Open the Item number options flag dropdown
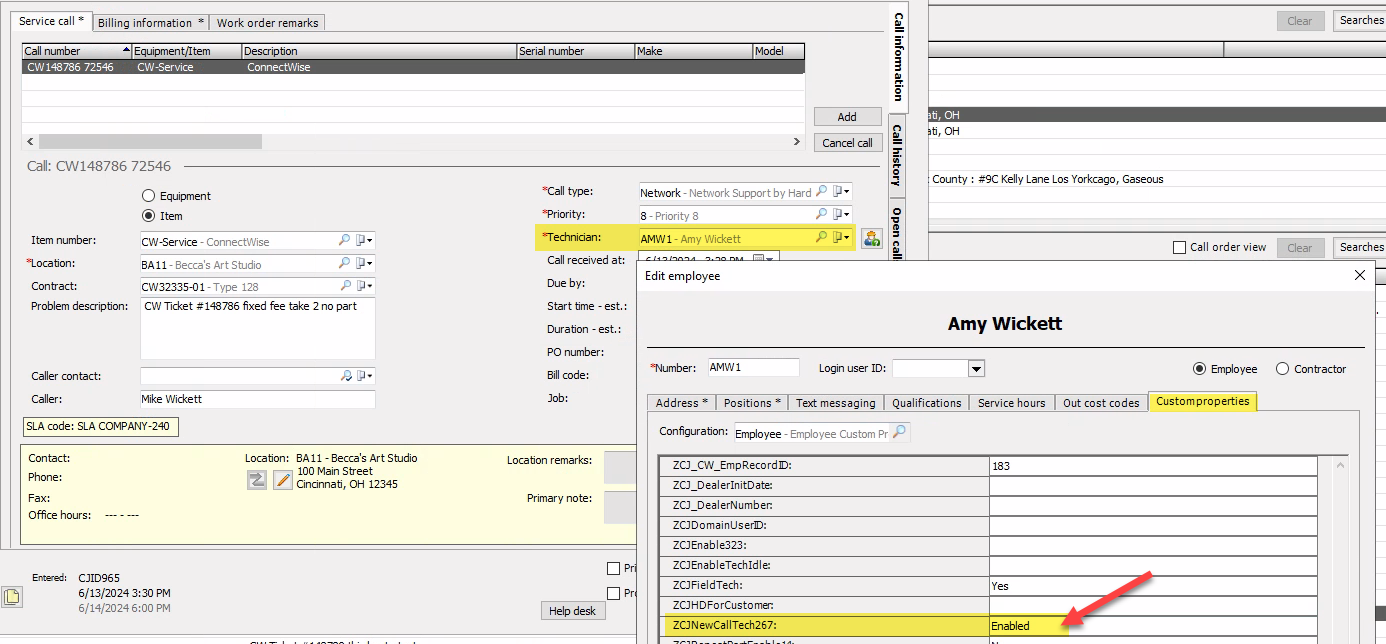Image resolution: width=1386 pixels, height=644 pixels. pyautogui.click(x=365, y=241)
